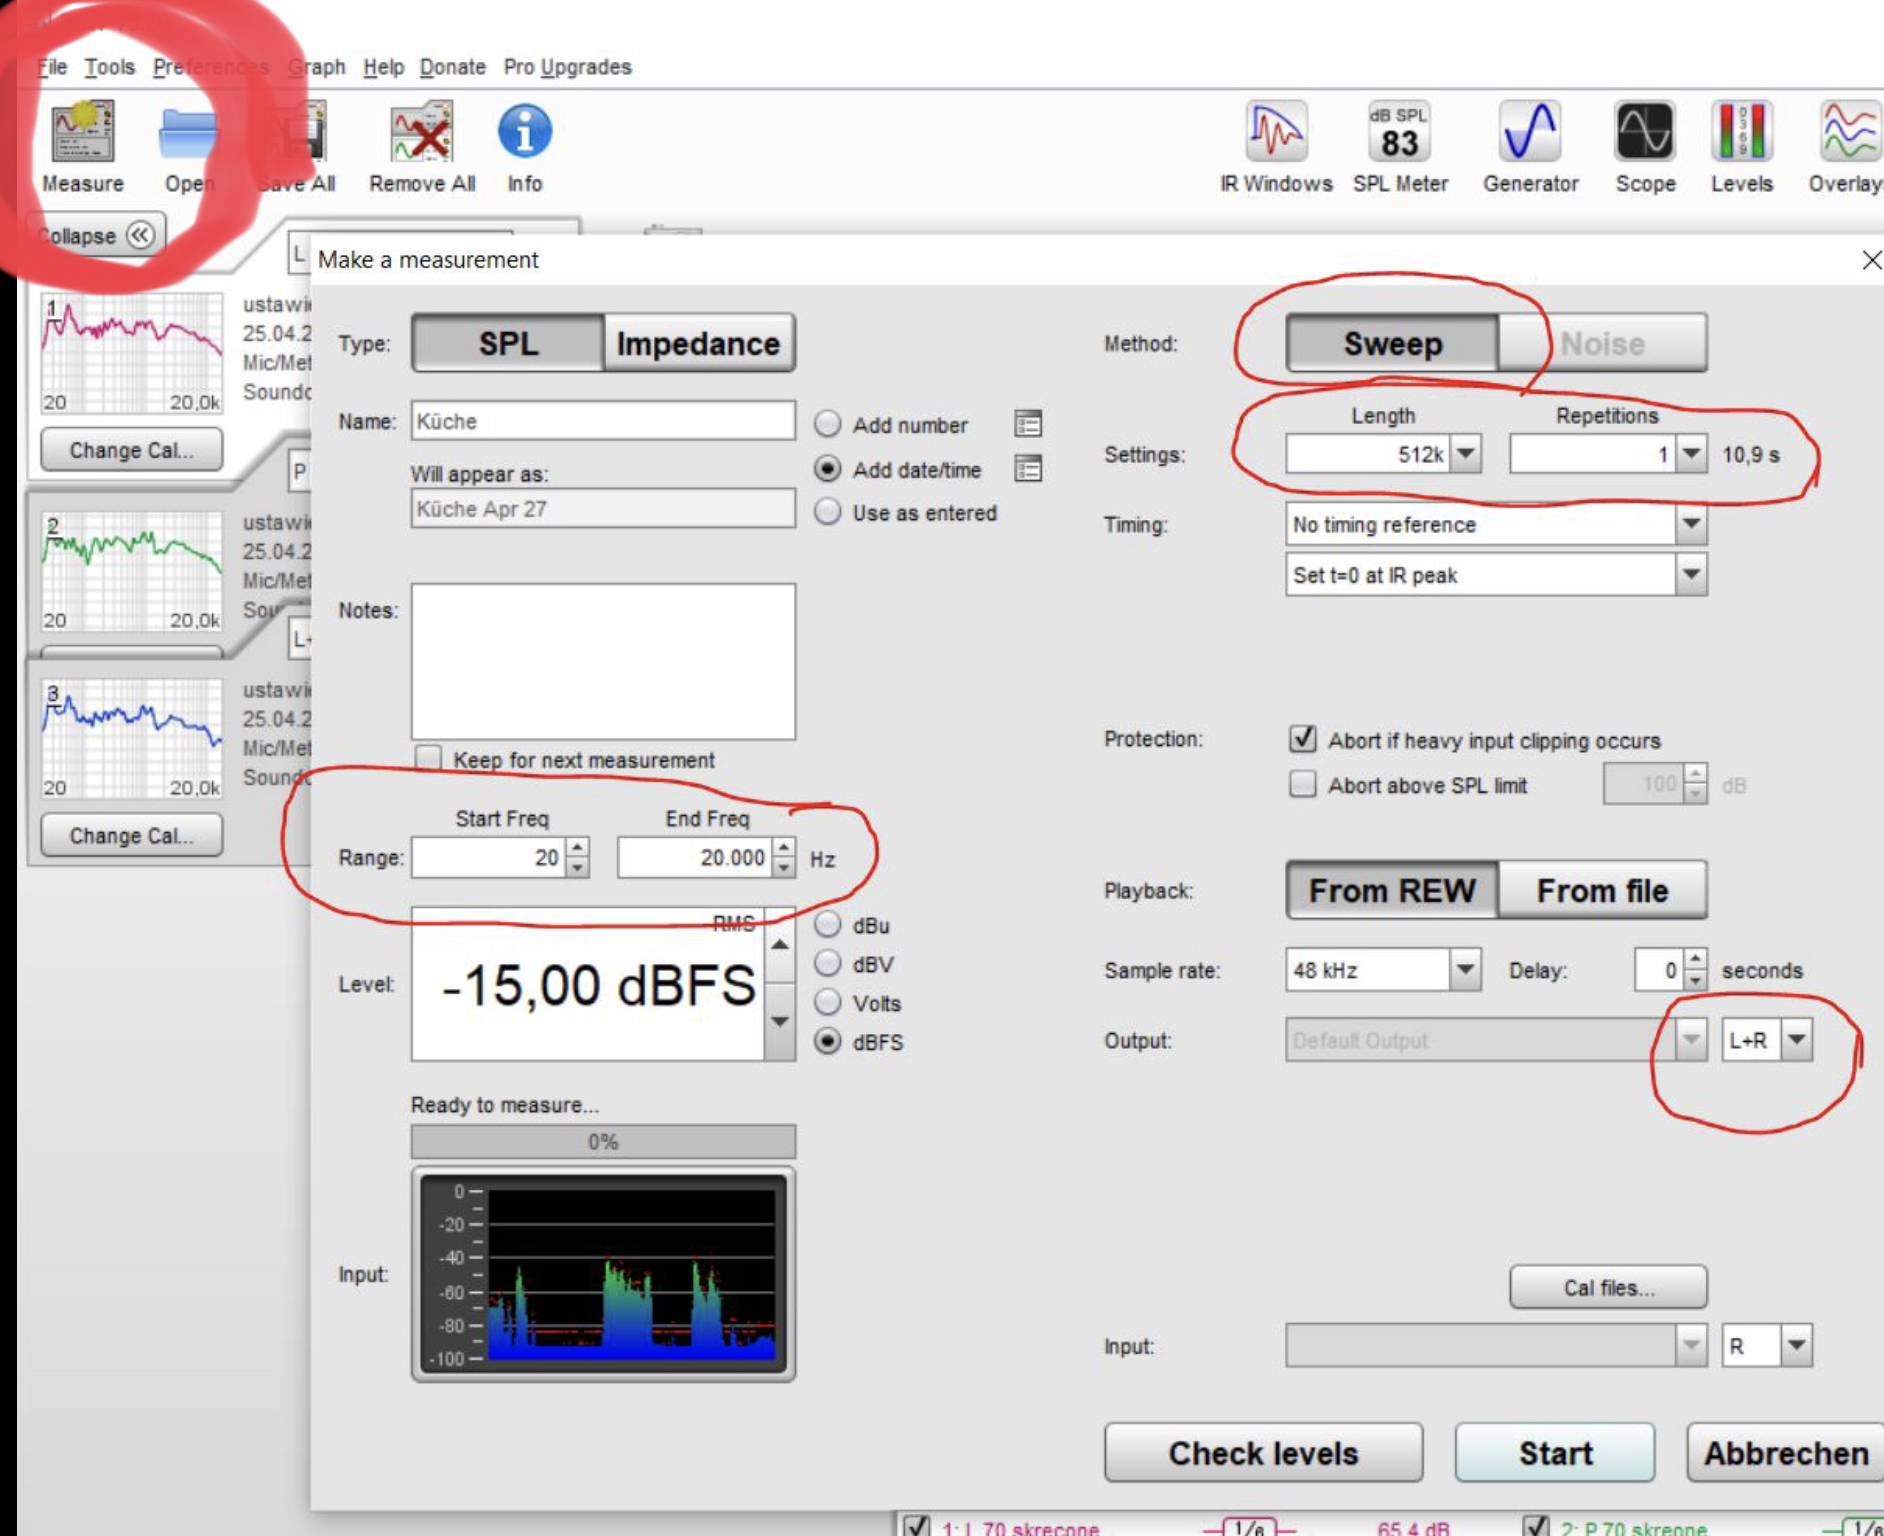Open the Repetitions dropdown
1884x1536 pixels.
(1690, 454)
